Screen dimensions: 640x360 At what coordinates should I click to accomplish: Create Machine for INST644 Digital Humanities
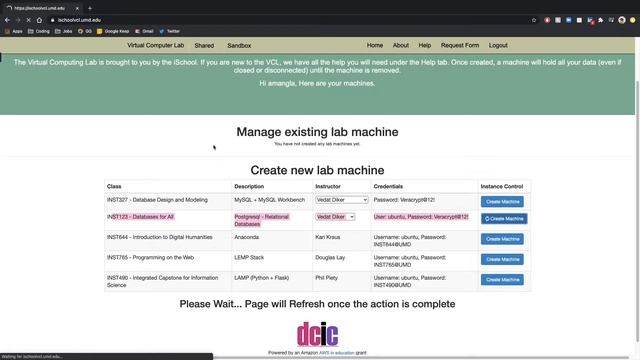(x=502, y=239)
